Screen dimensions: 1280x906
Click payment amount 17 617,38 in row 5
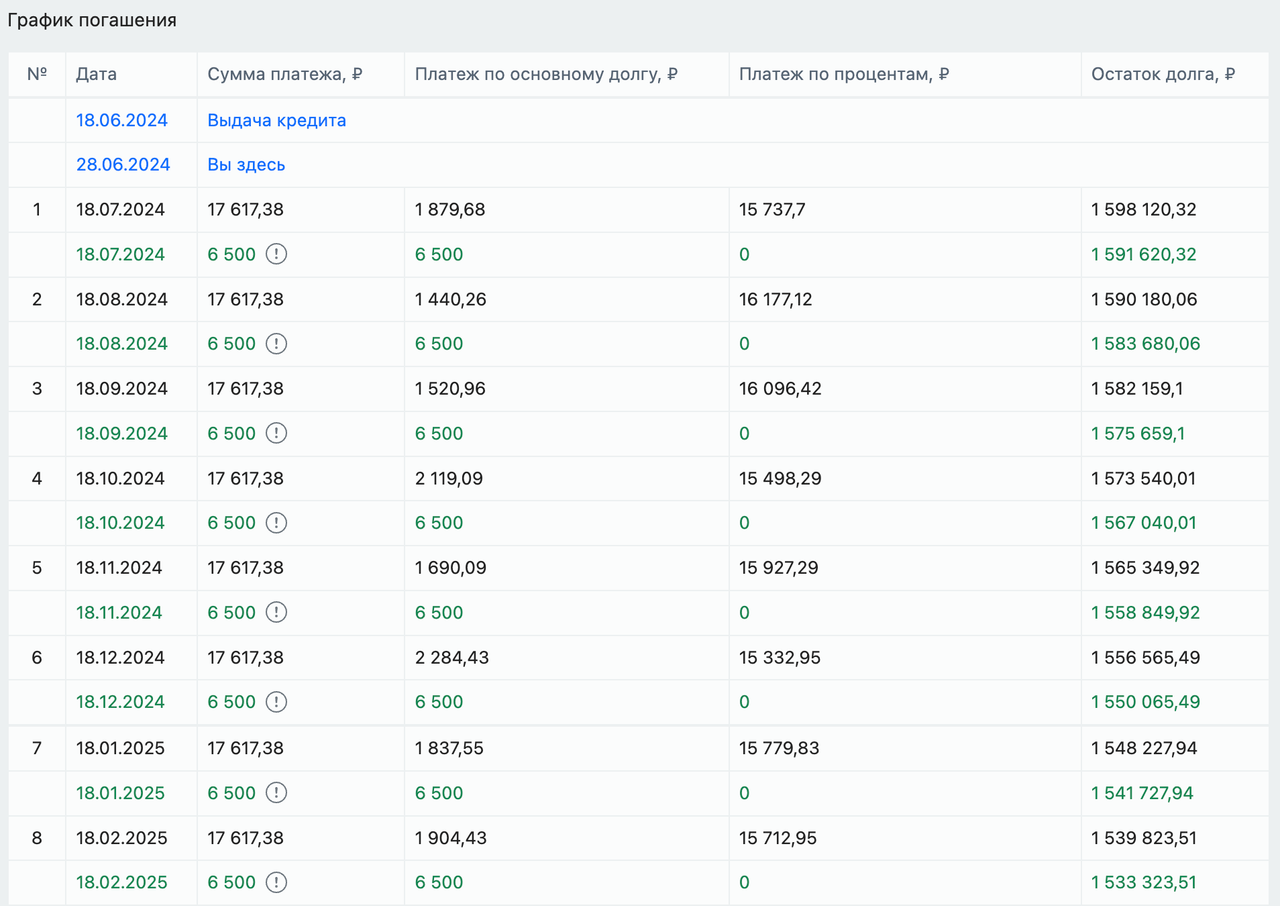click(246, 567)
